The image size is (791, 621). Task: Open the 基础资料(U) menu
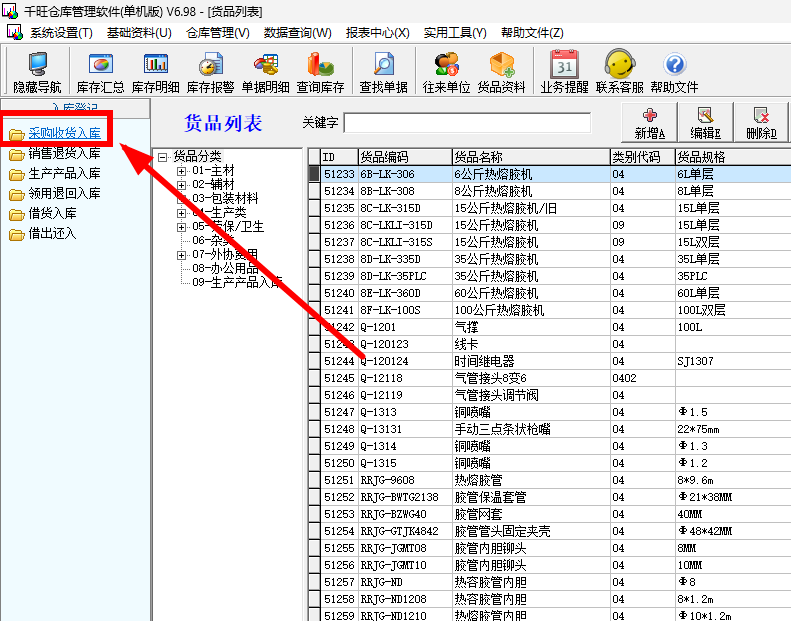pos(139,33)
